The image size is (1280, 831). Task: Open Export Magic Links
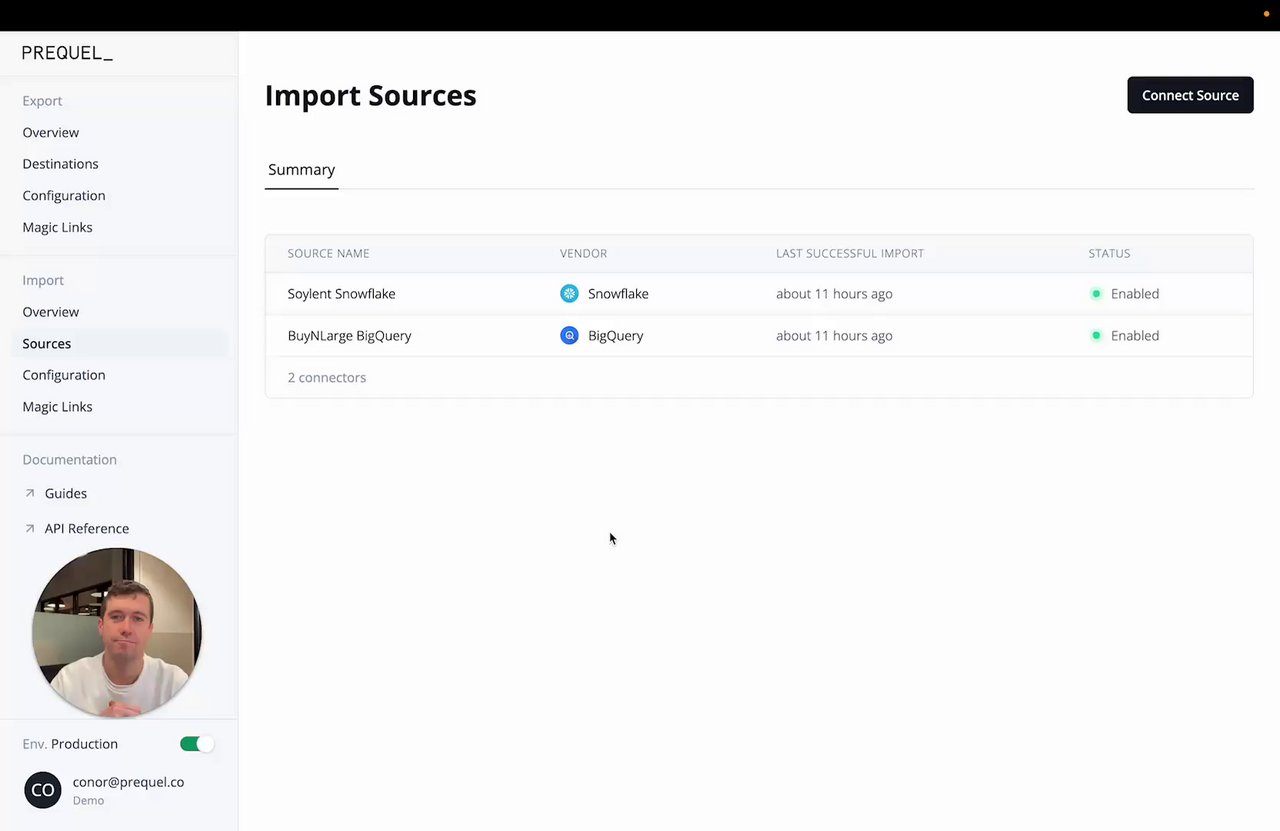point(57,227)
